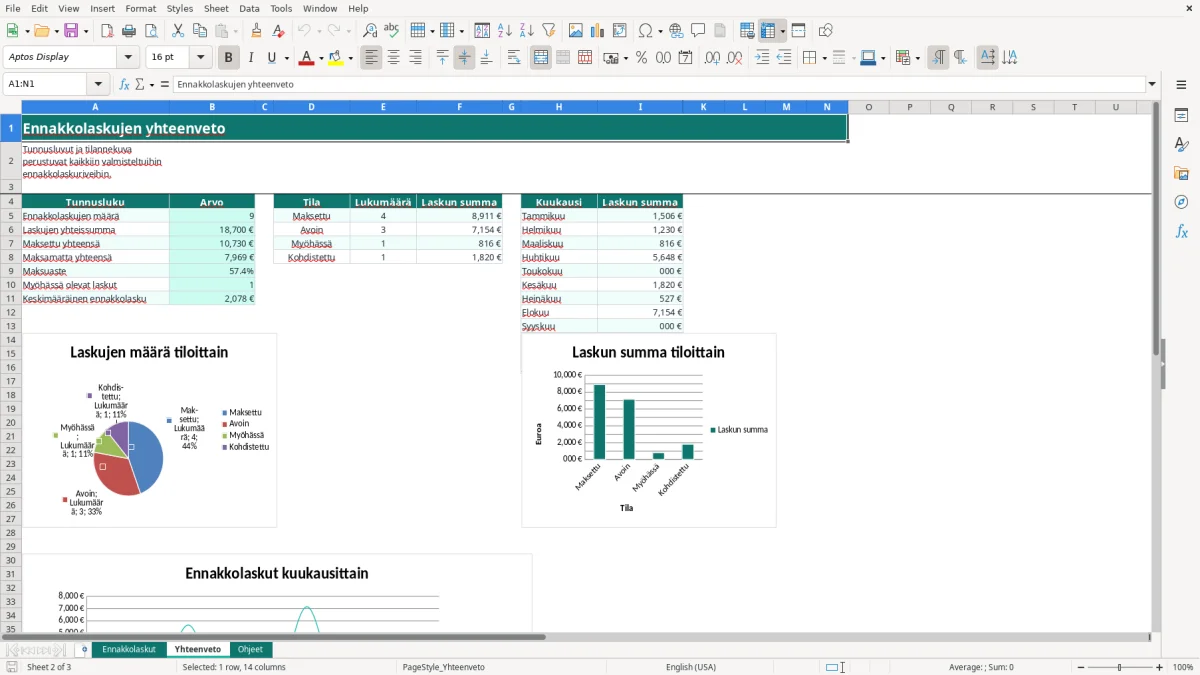Open the Data menu
The image size is (1200, 675).
[x=249, y=8]
